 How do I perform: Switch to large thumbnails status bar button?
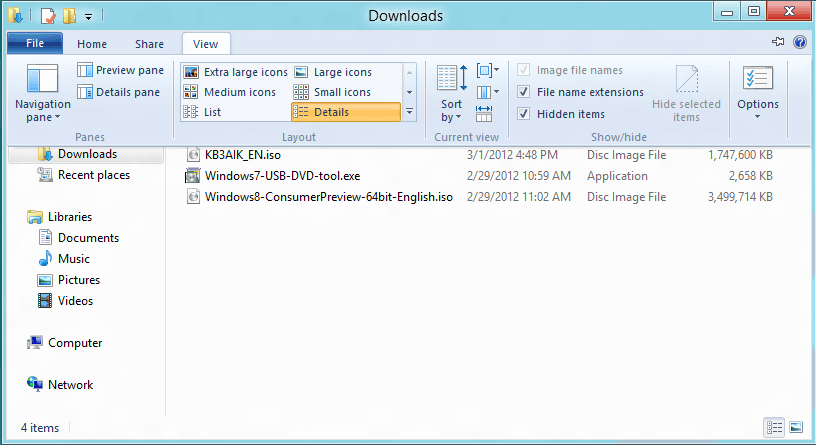(796, 427)
